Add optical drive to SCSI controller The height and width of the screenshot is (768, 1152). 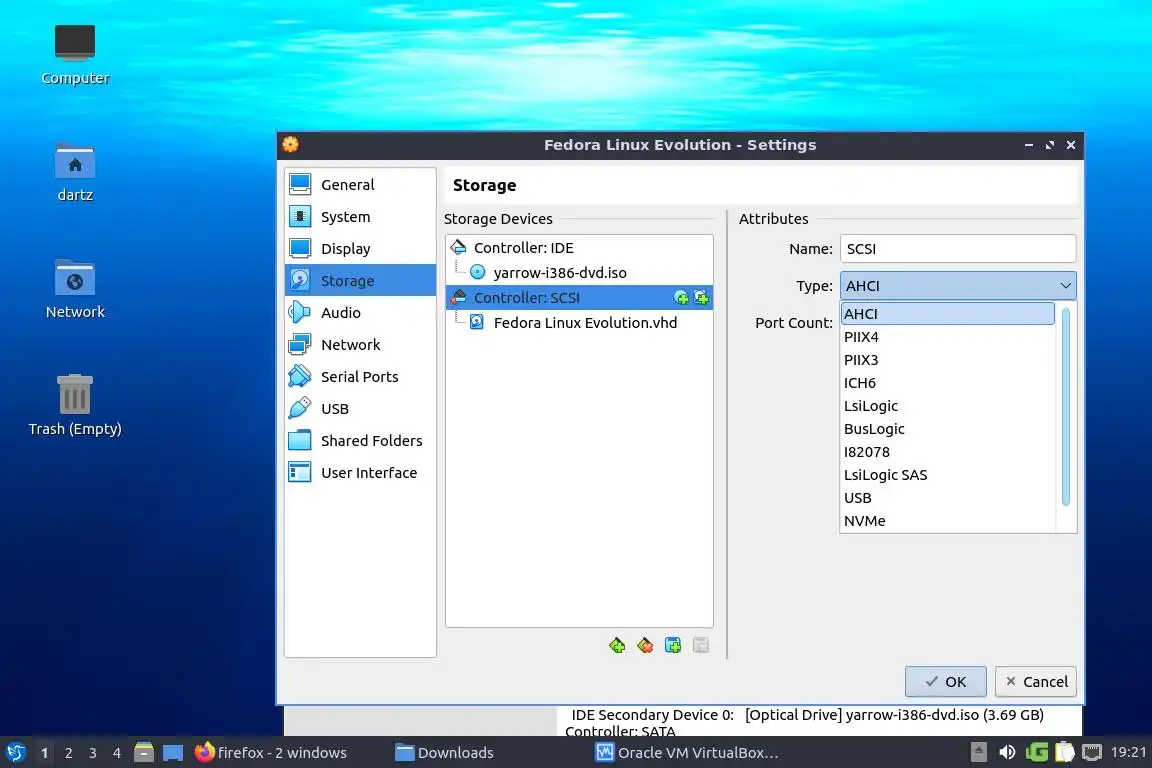[x=681, y=298]
